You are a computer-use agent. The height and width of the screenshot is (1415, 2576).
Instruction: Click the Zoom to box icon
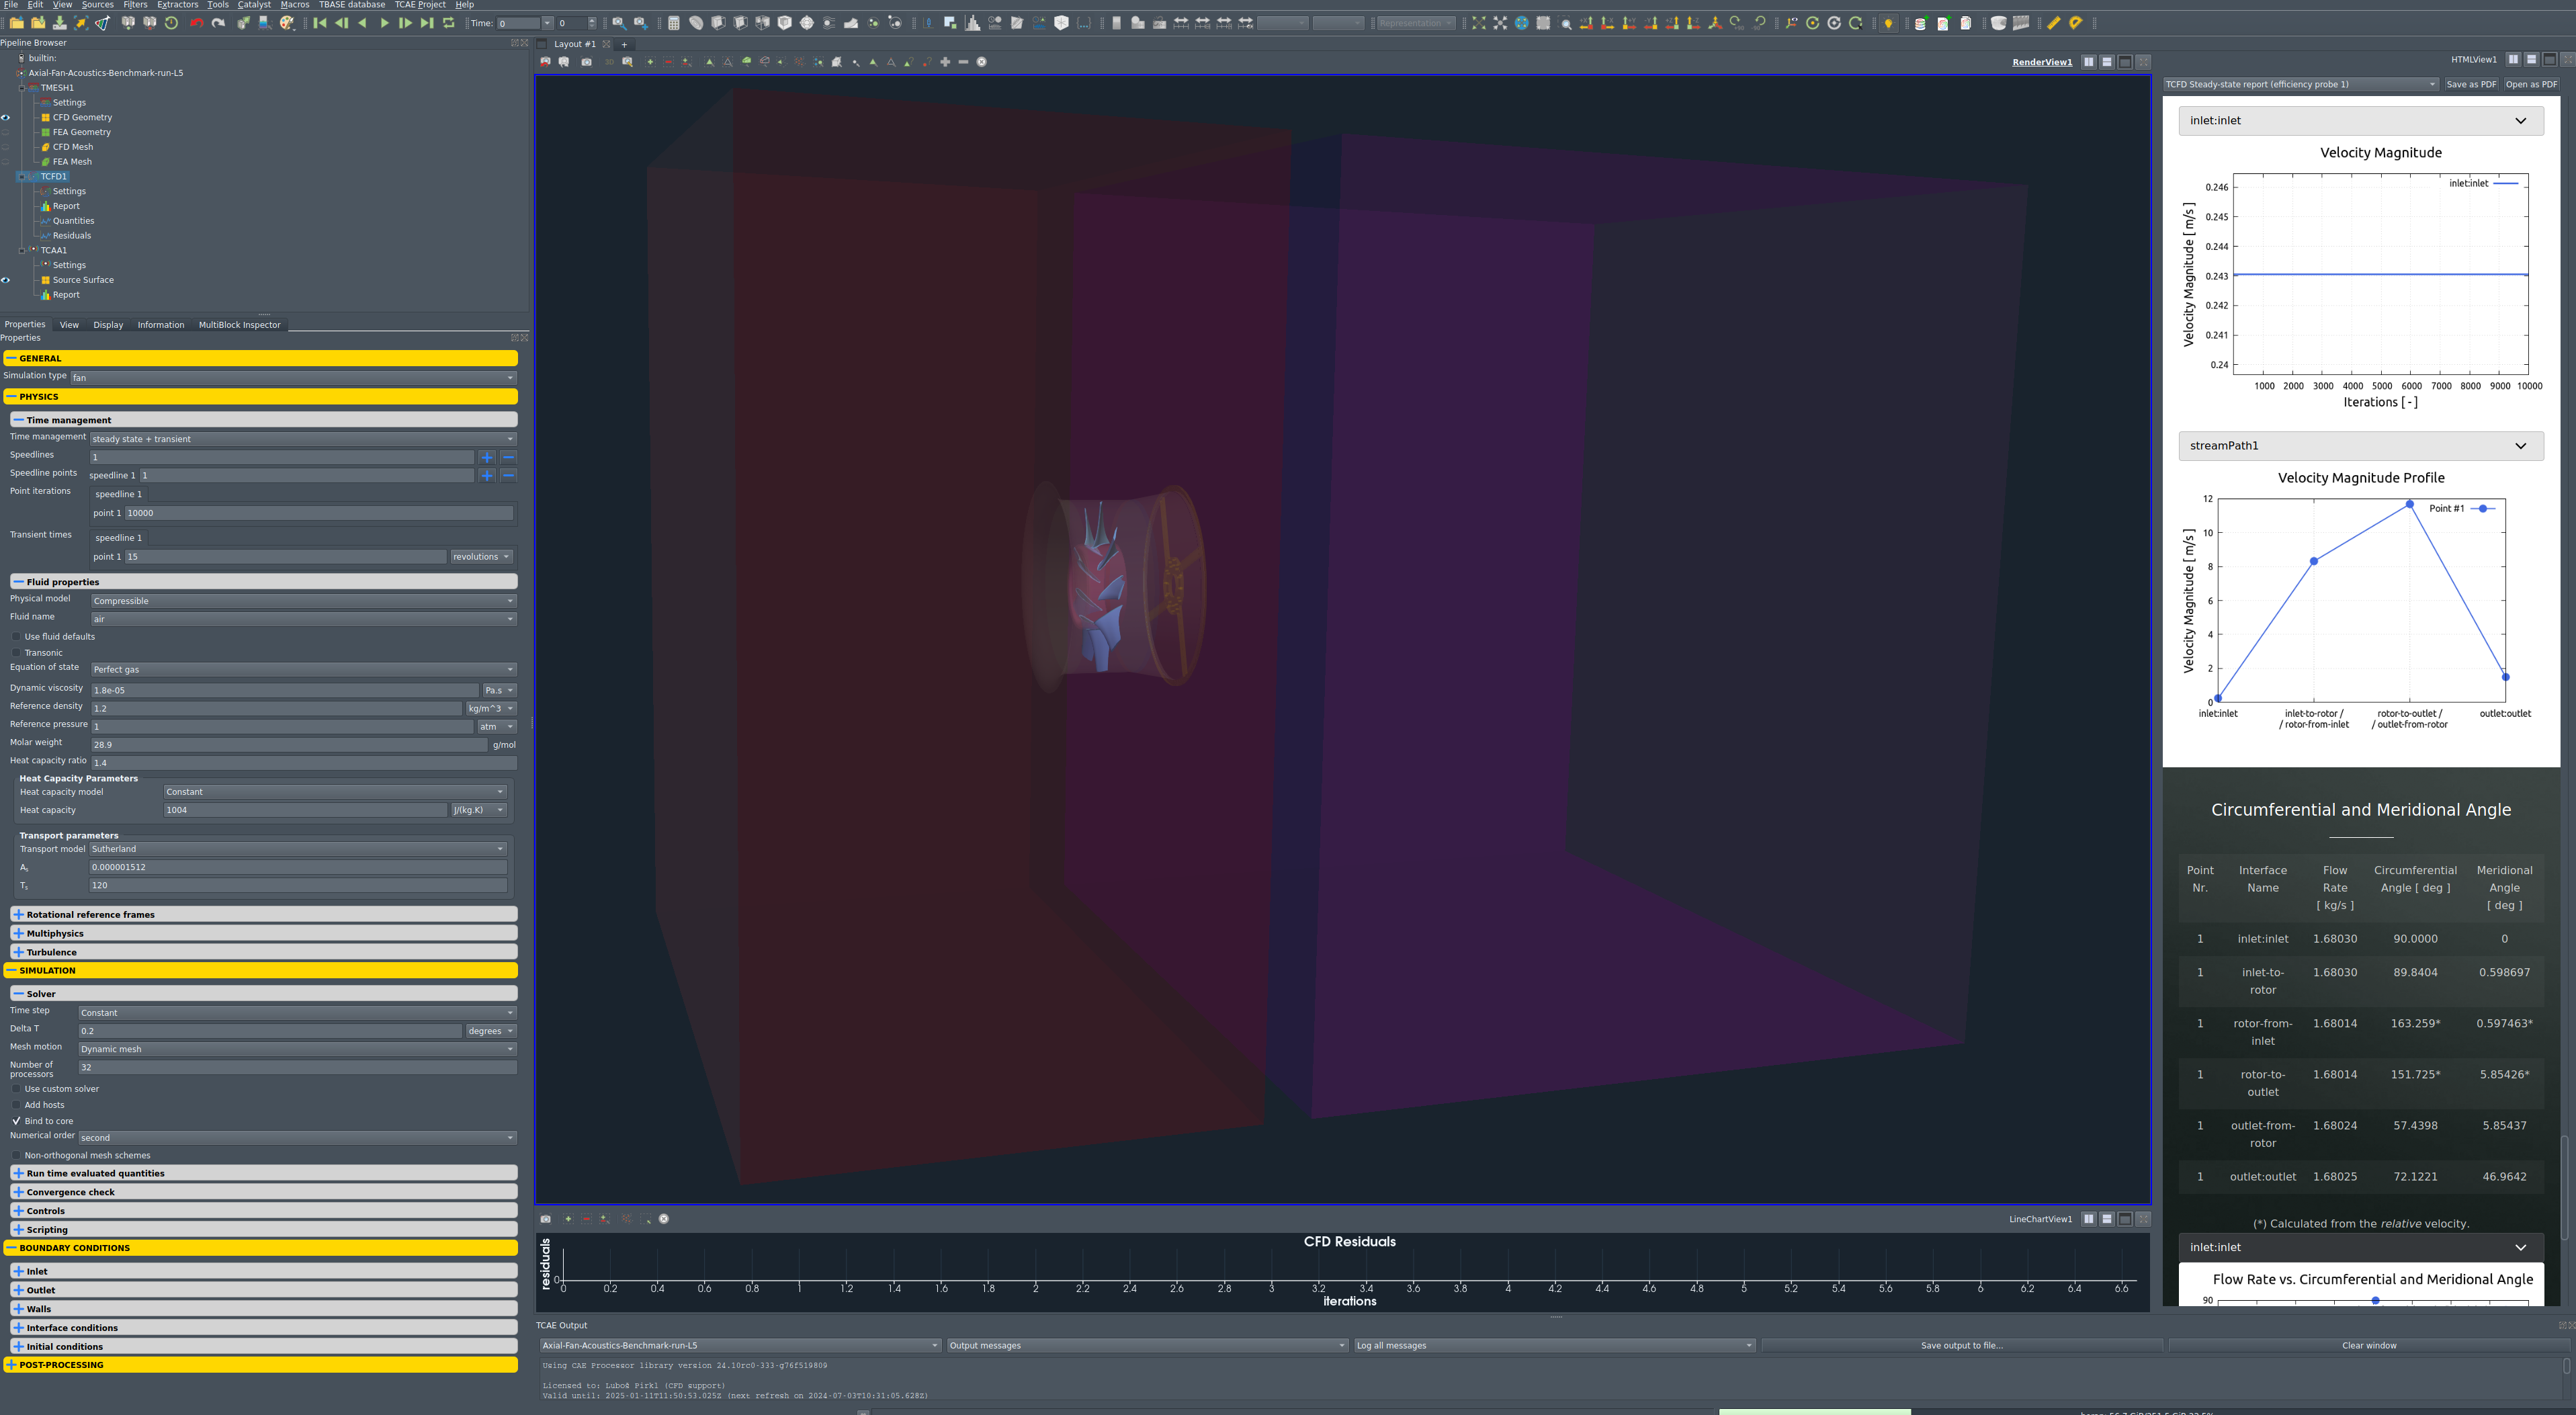pyautogui.click(x=1566, y=23)
